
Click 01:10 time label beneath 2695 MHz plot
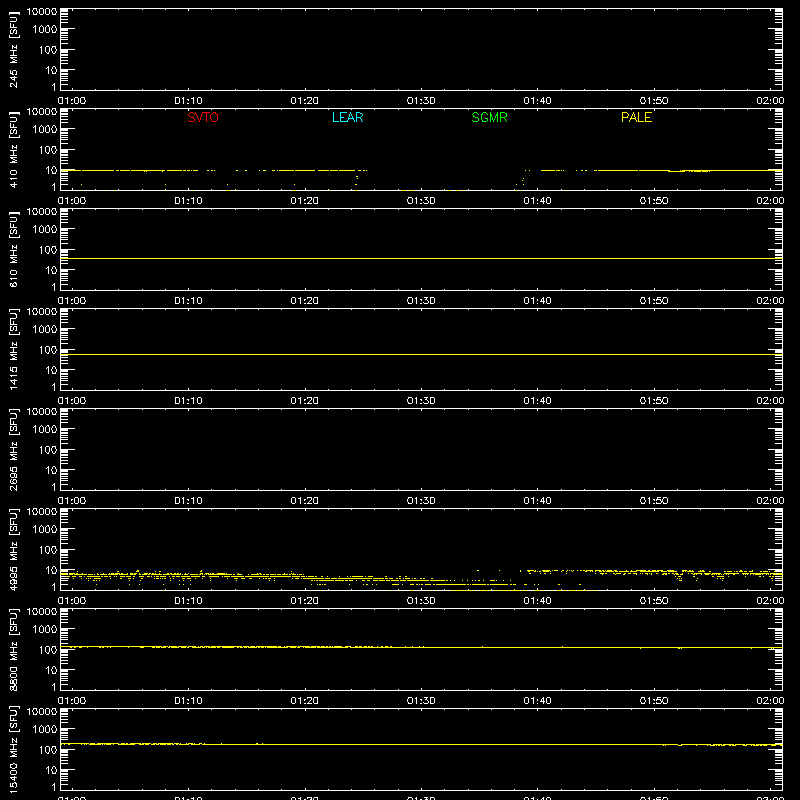pos(188,501)
